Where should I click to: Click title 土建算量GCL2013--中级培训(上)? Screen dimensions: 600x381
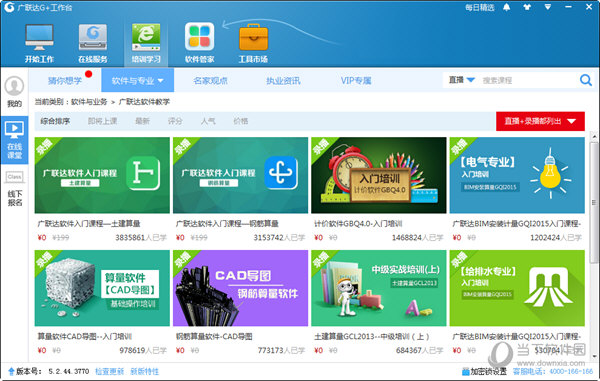pyautogui.click(x=372, y=336)
